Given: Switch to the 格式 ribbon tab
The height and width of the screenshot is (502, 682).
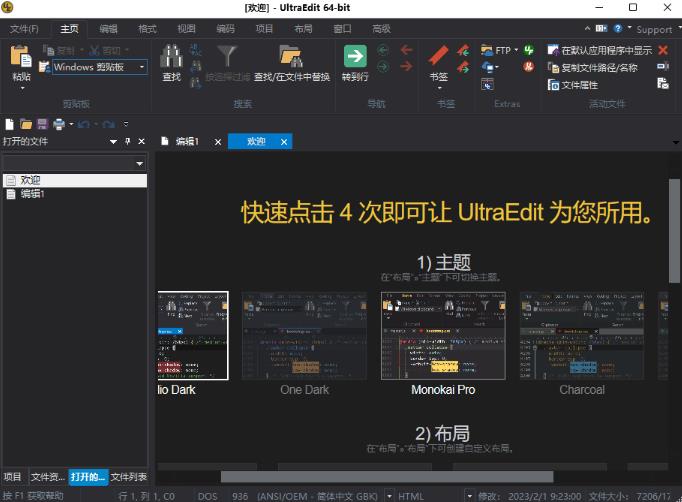Looking at the screenshot, I should point(147,29).
